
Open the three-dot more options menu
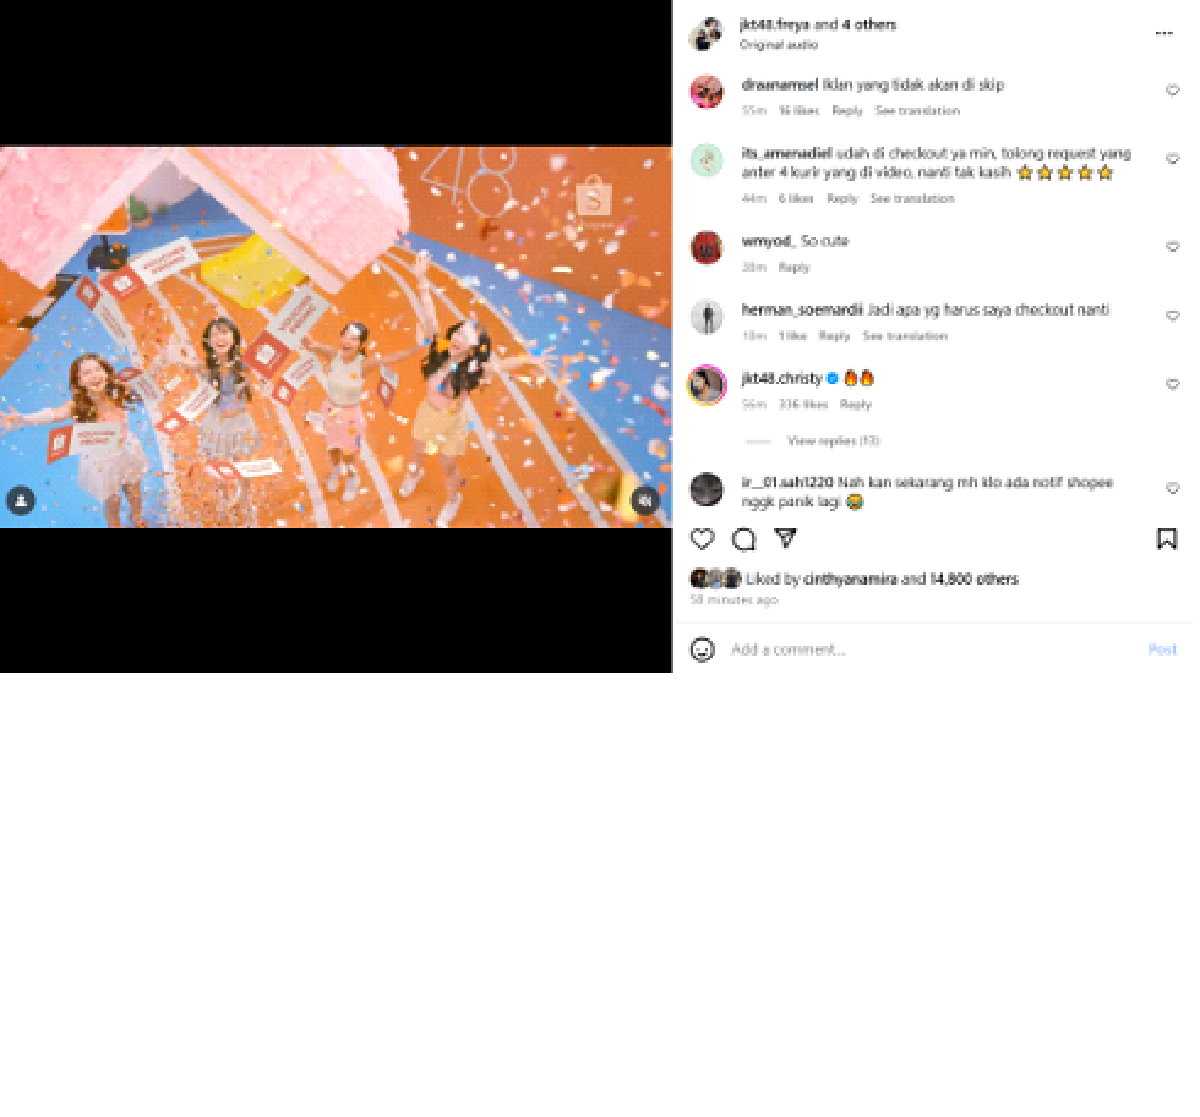[1164, 33]
